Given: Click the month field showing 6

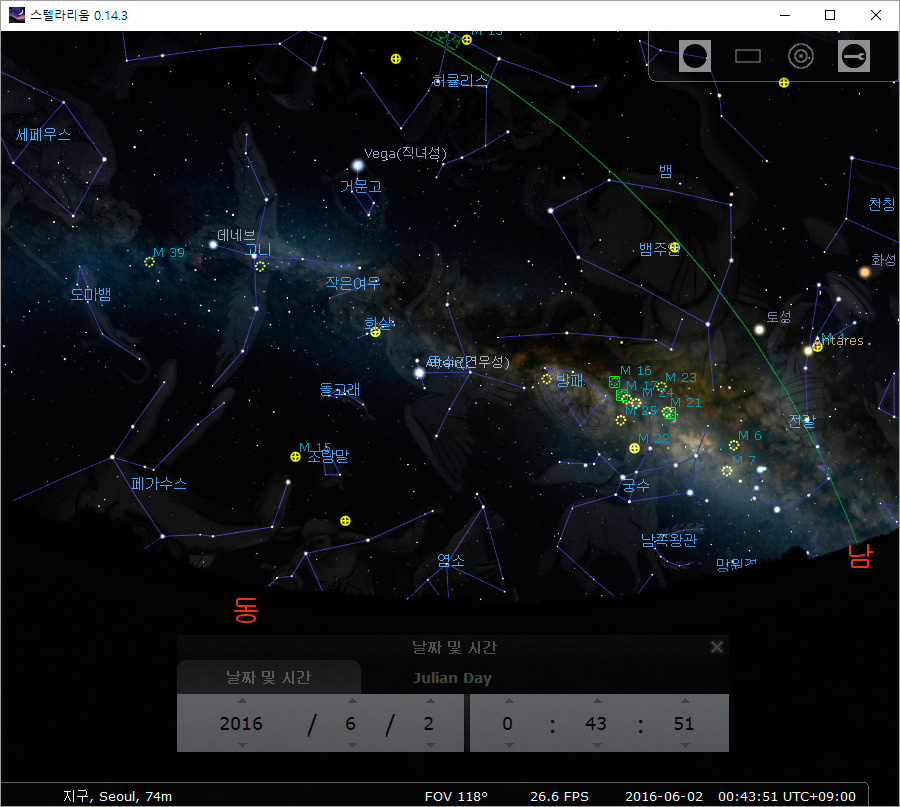Looking at the screenshot, I should 351,724.
